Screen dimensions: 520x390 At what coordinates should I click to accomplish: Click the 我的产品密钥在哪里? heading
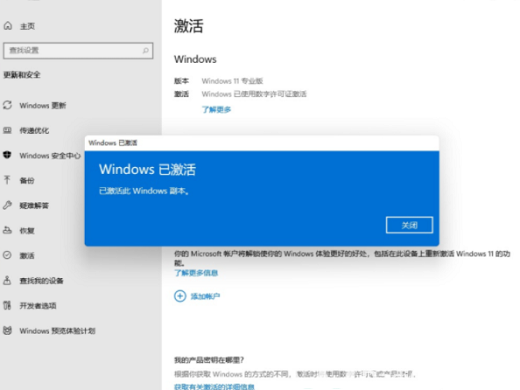tap(209, 360)
